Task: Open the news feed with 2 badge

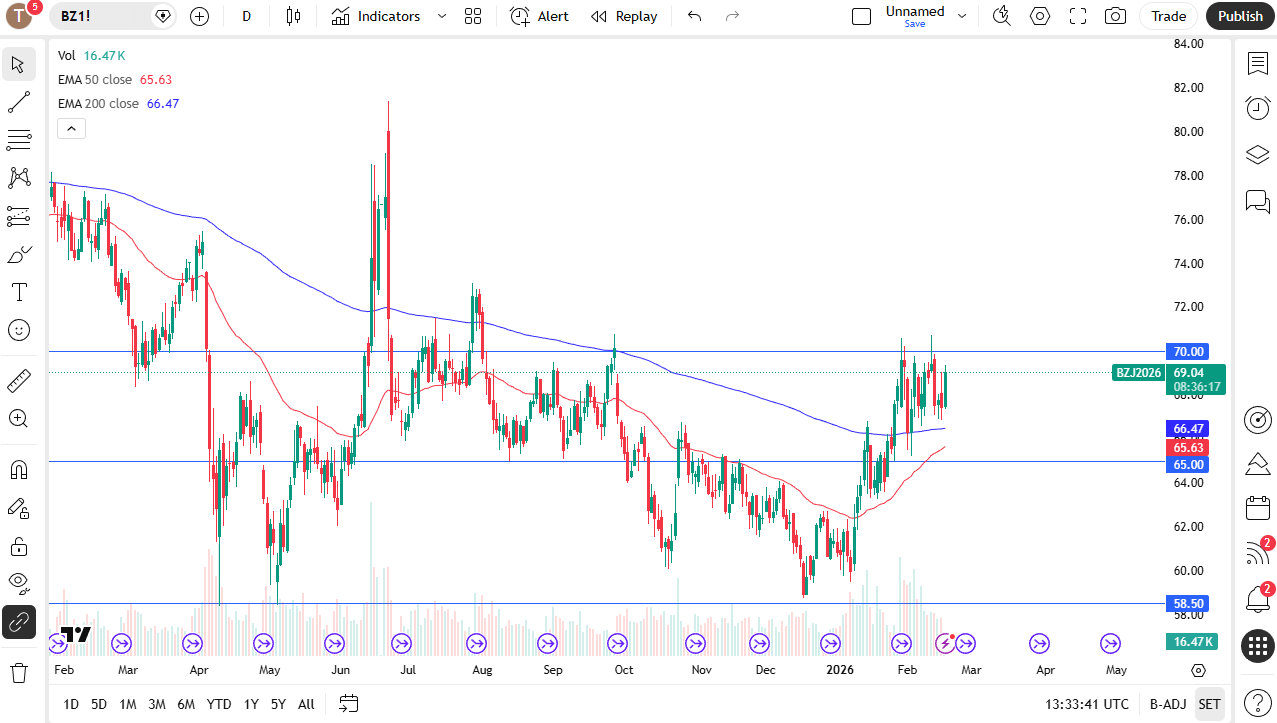Action: point(1257,552)
